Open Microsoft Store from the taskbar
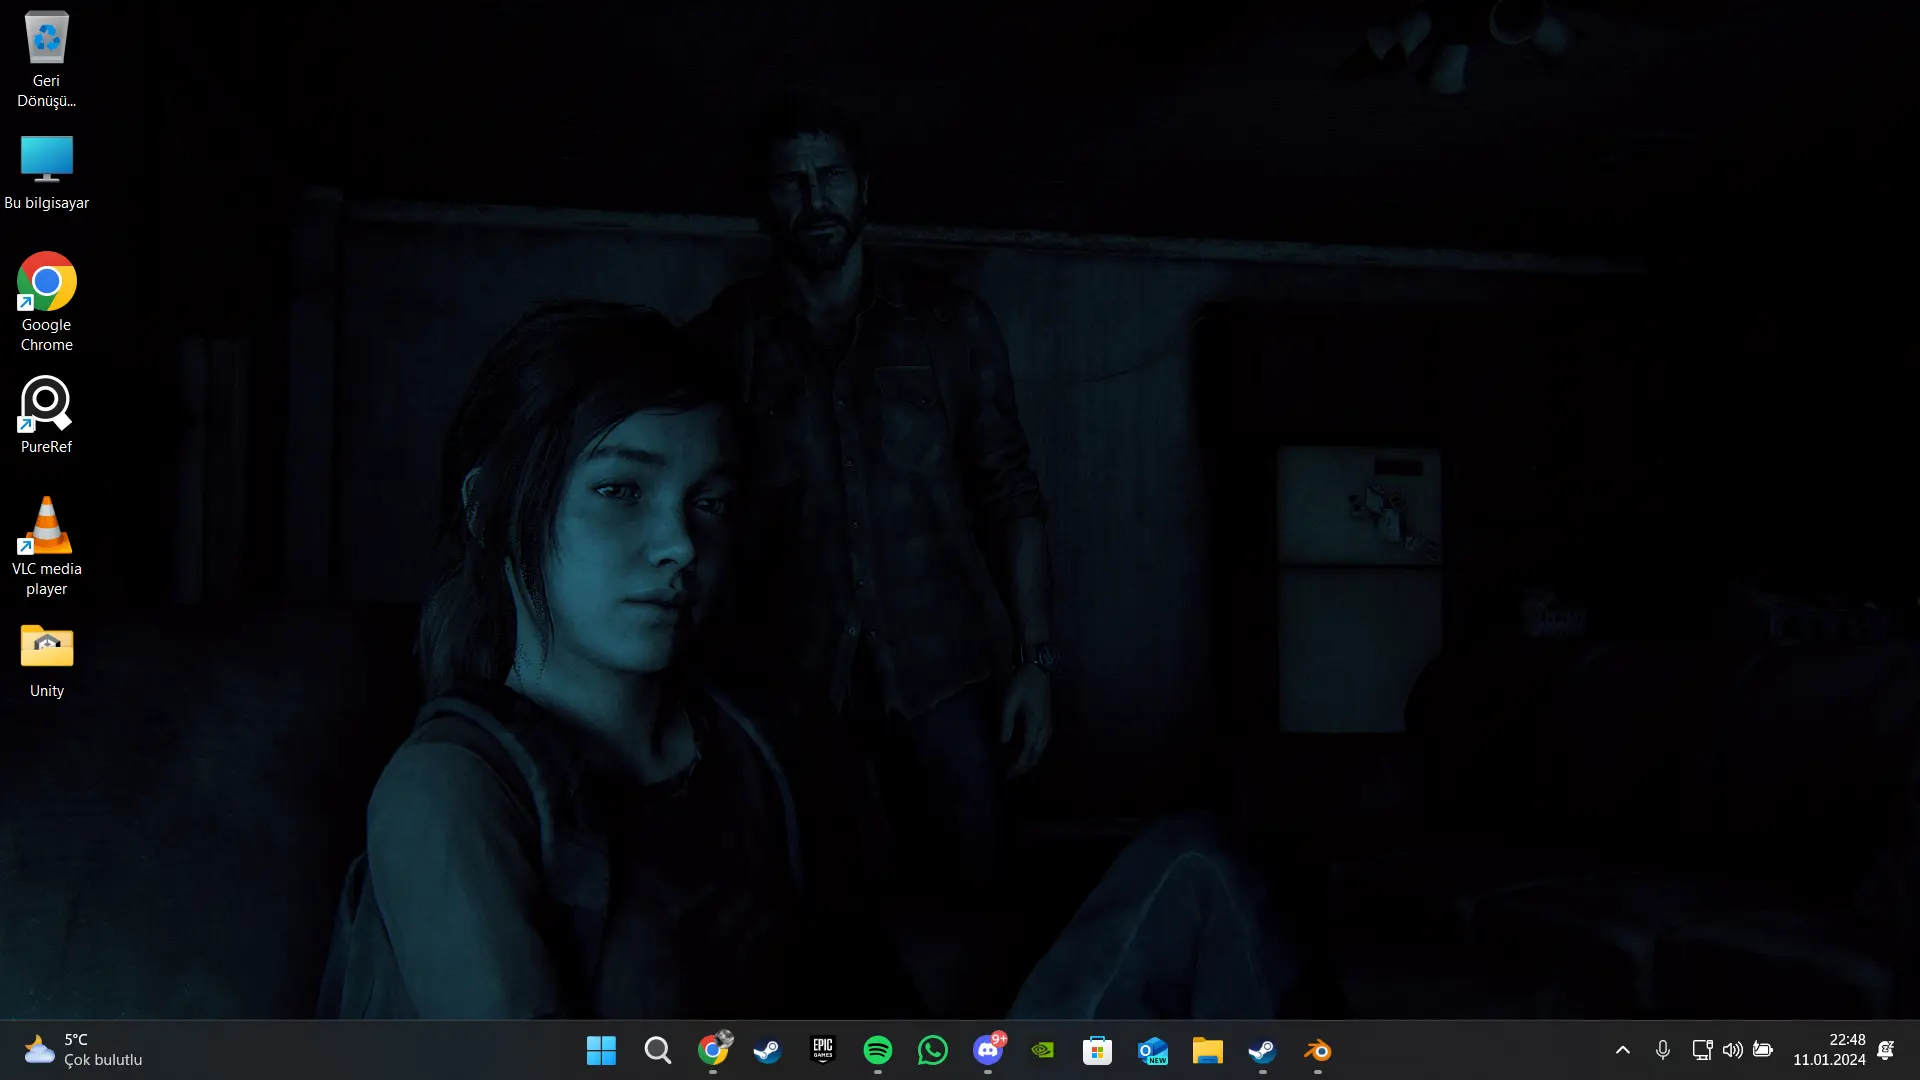The width and height of the screenshot is (1920, 1080). coord(1097,1050)
